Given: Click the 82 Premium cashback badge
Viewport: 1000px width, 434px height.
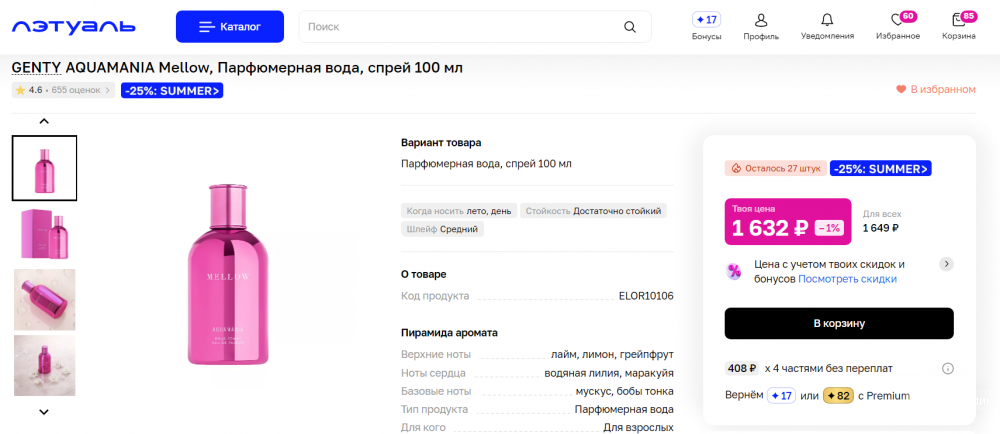Looking at the screenshot, I should (838, 396).
